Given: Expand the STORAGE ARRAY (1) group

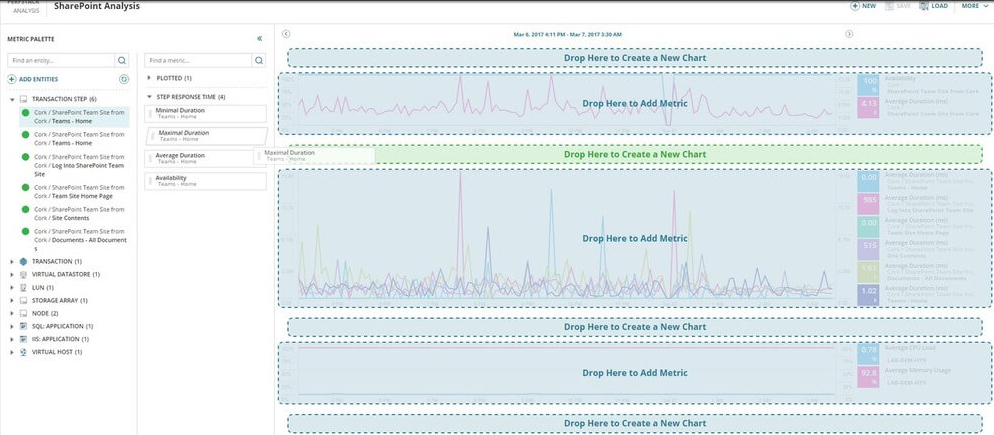Looking at the screenshot, I should coord(12,301).
